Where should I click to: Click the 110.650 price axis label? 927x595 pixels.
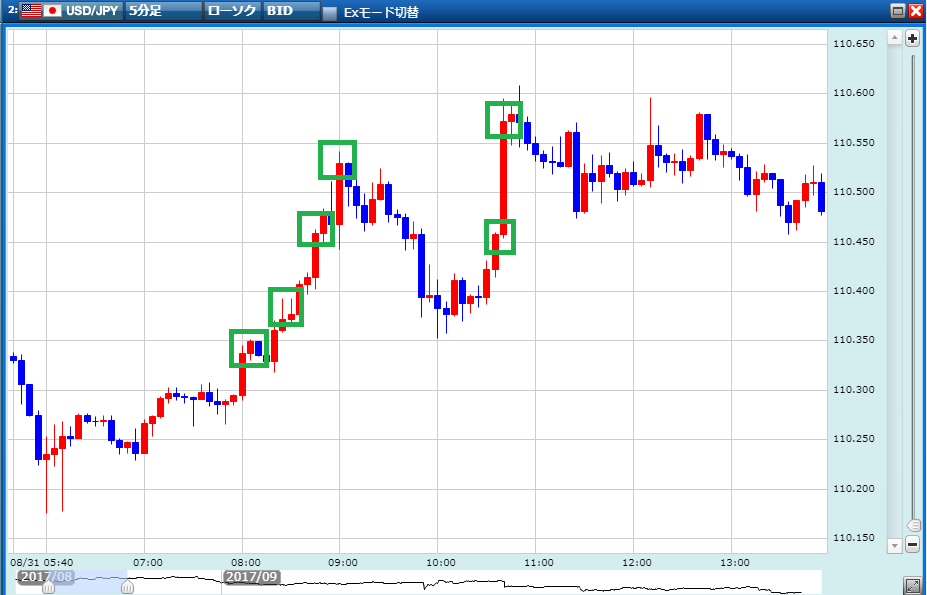pos(853,44)
